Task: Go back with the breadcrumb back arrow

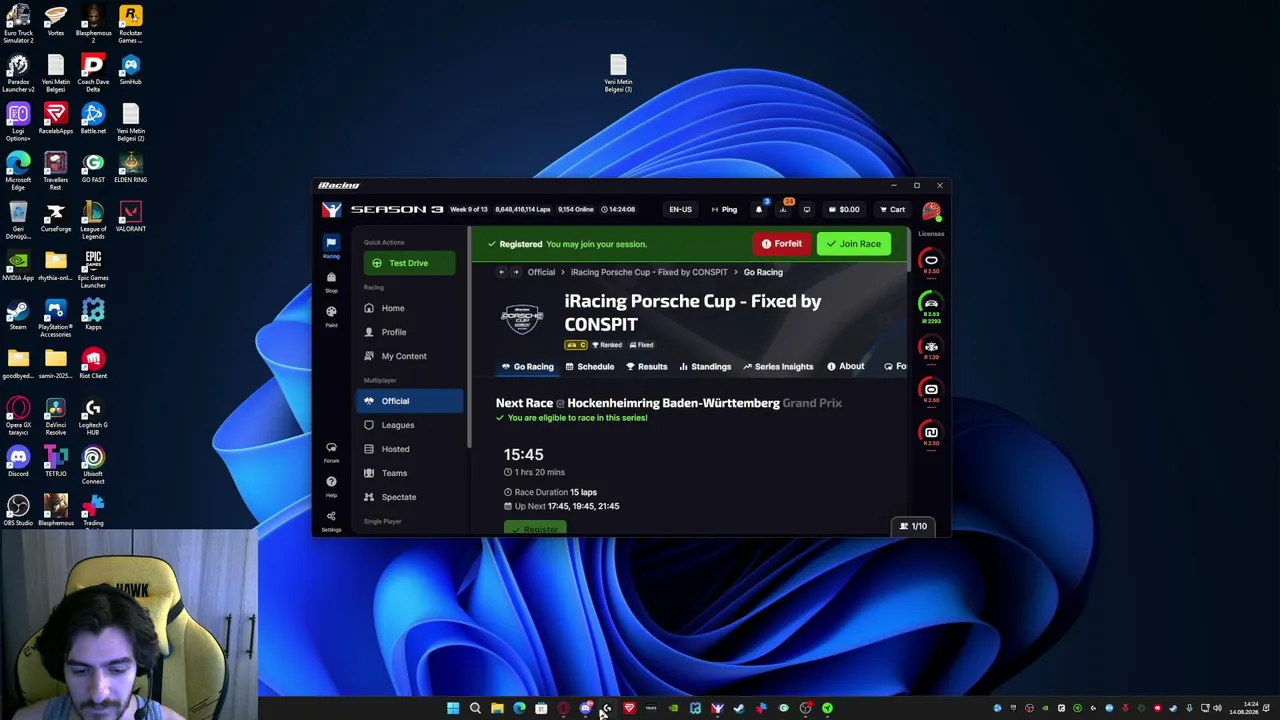Action: [x=501, y=272]
